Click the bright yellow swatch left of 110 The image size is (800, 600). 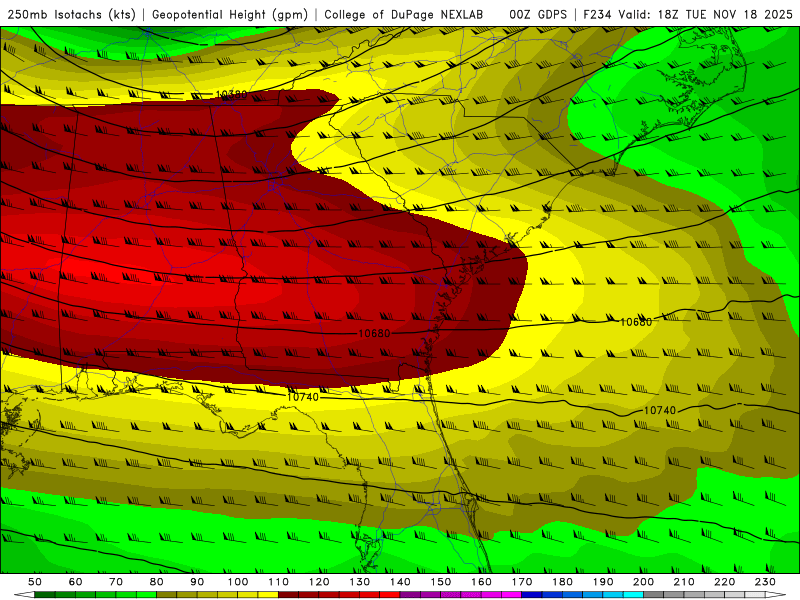[x=268, y=595]
